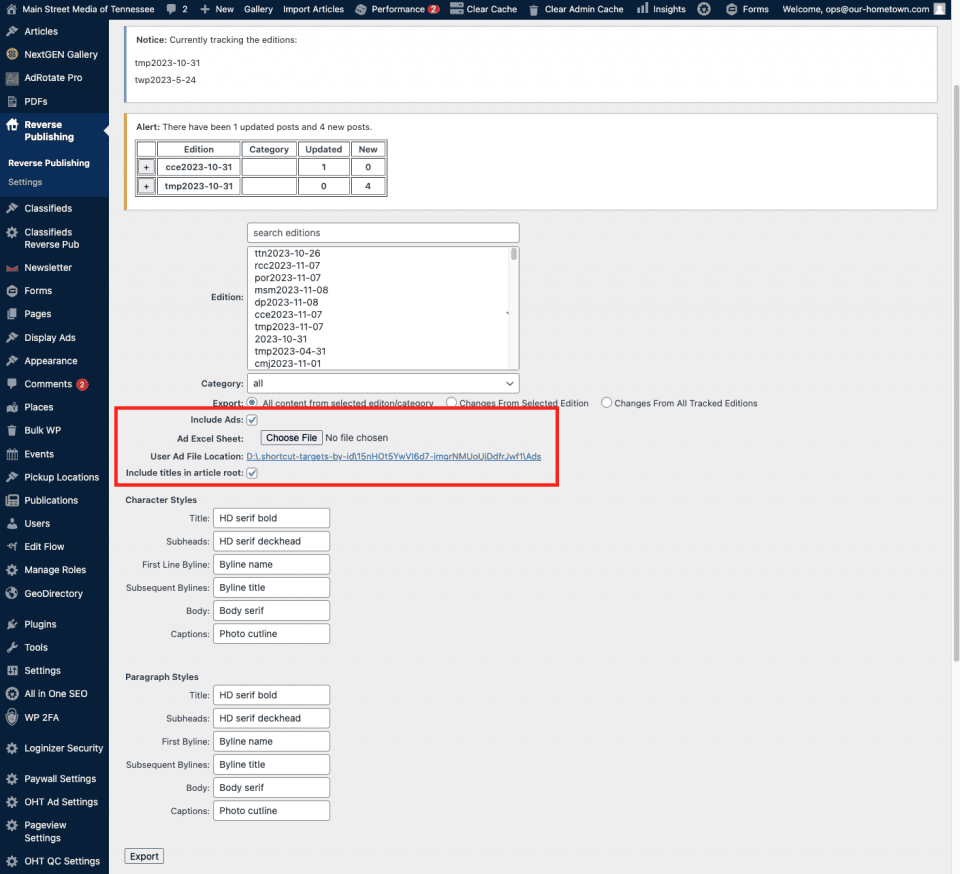The height and width of the screenshot is (874, 960).
Task: Open the Newsletter sidebar icon
Action: [12, 268]
